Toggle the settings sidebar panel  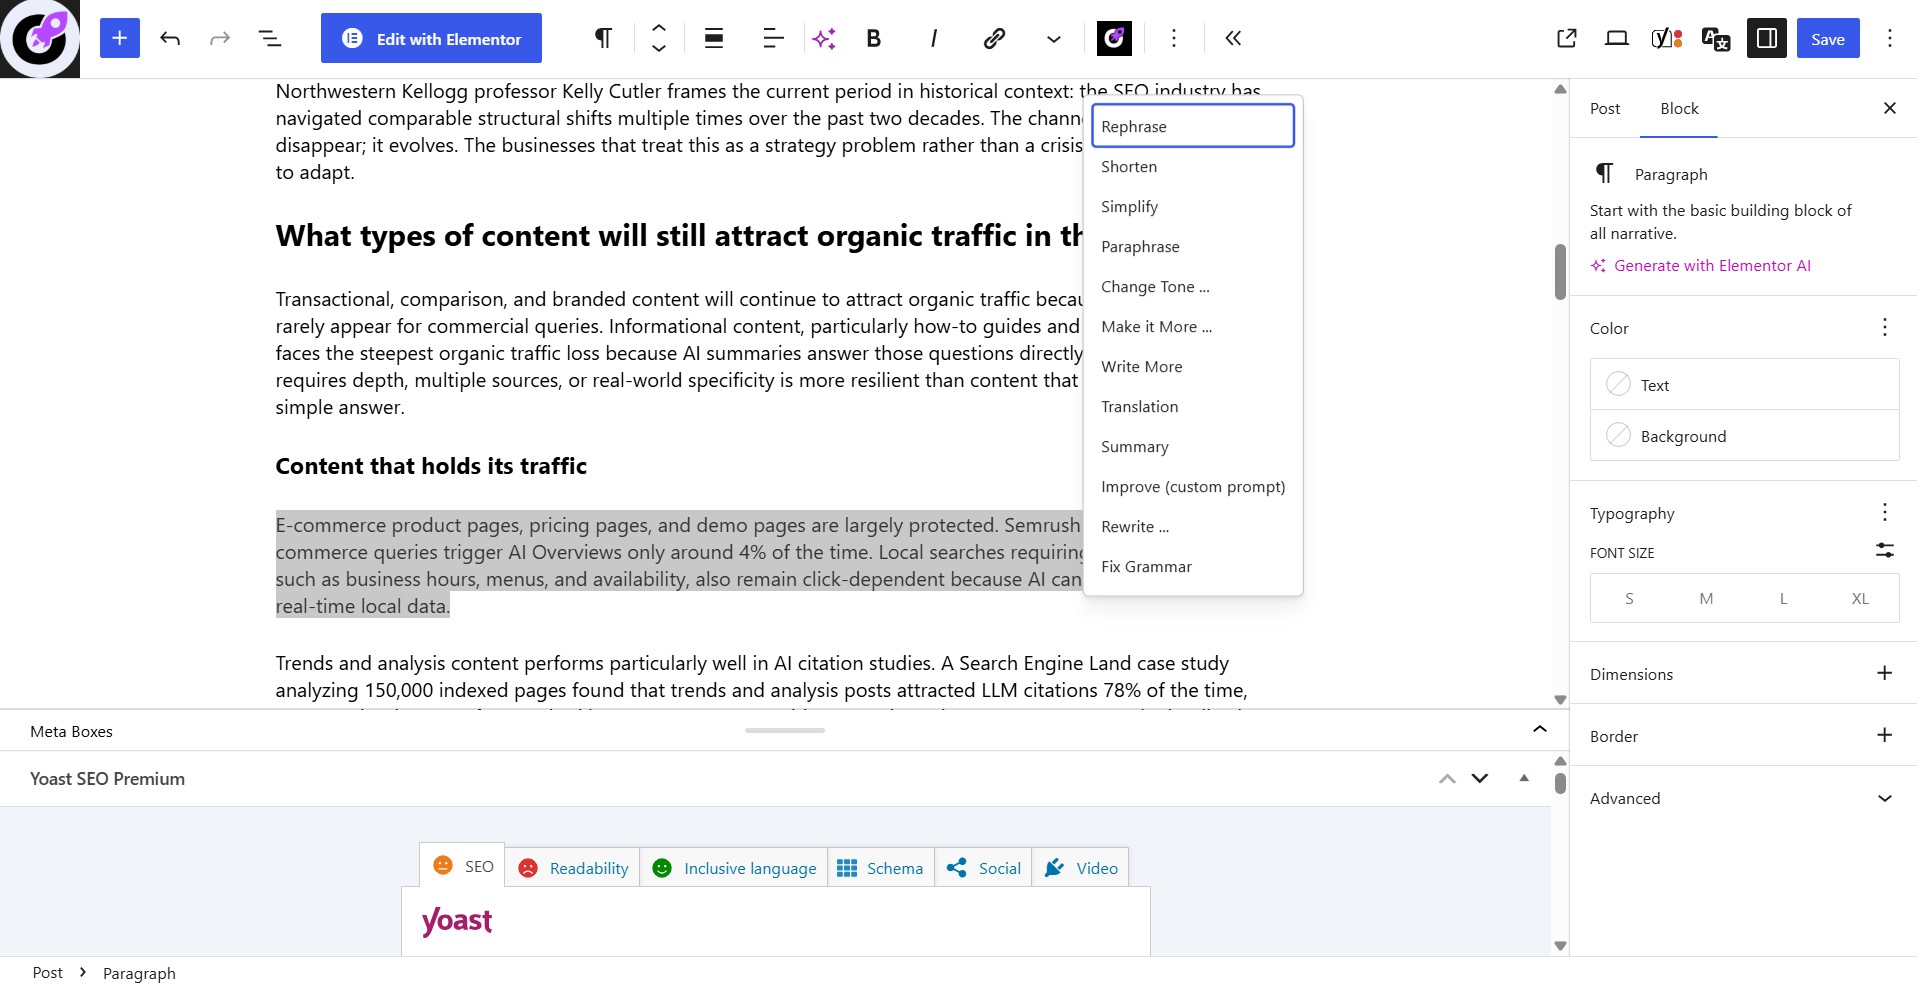[1767, 38]
